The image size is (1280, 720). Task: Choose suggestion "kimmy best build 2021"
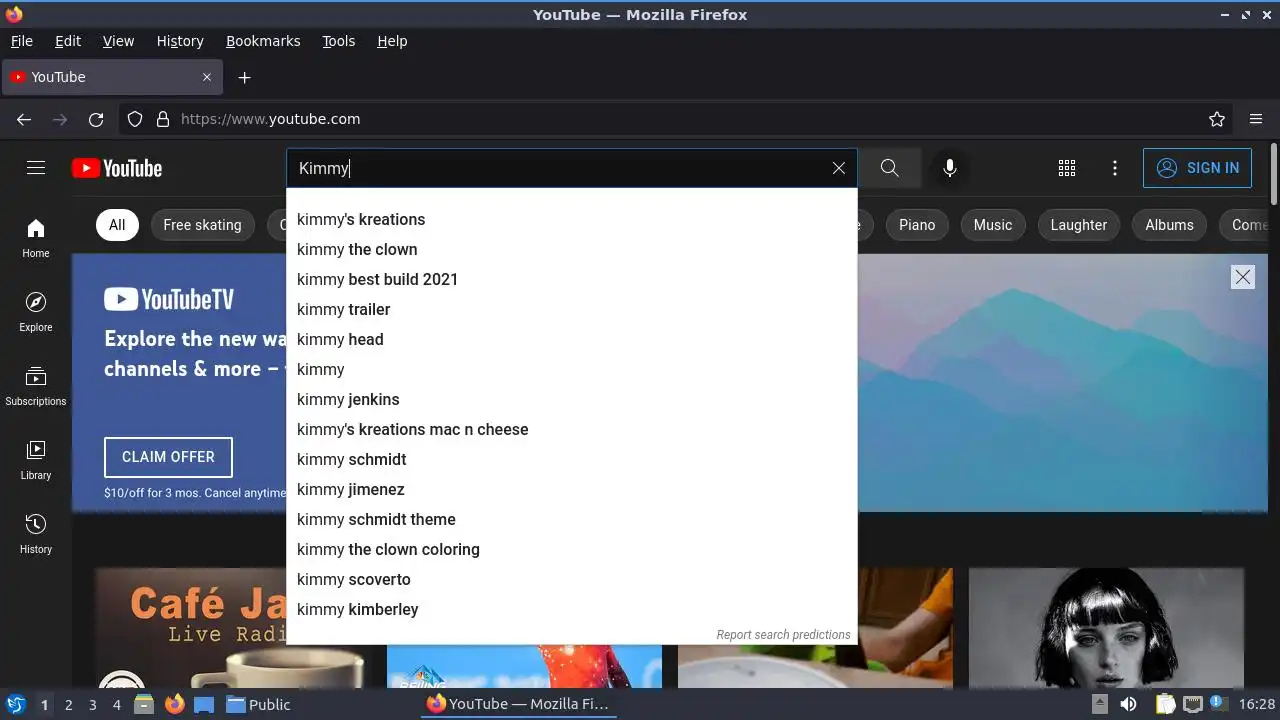click(x=572, y=279)
